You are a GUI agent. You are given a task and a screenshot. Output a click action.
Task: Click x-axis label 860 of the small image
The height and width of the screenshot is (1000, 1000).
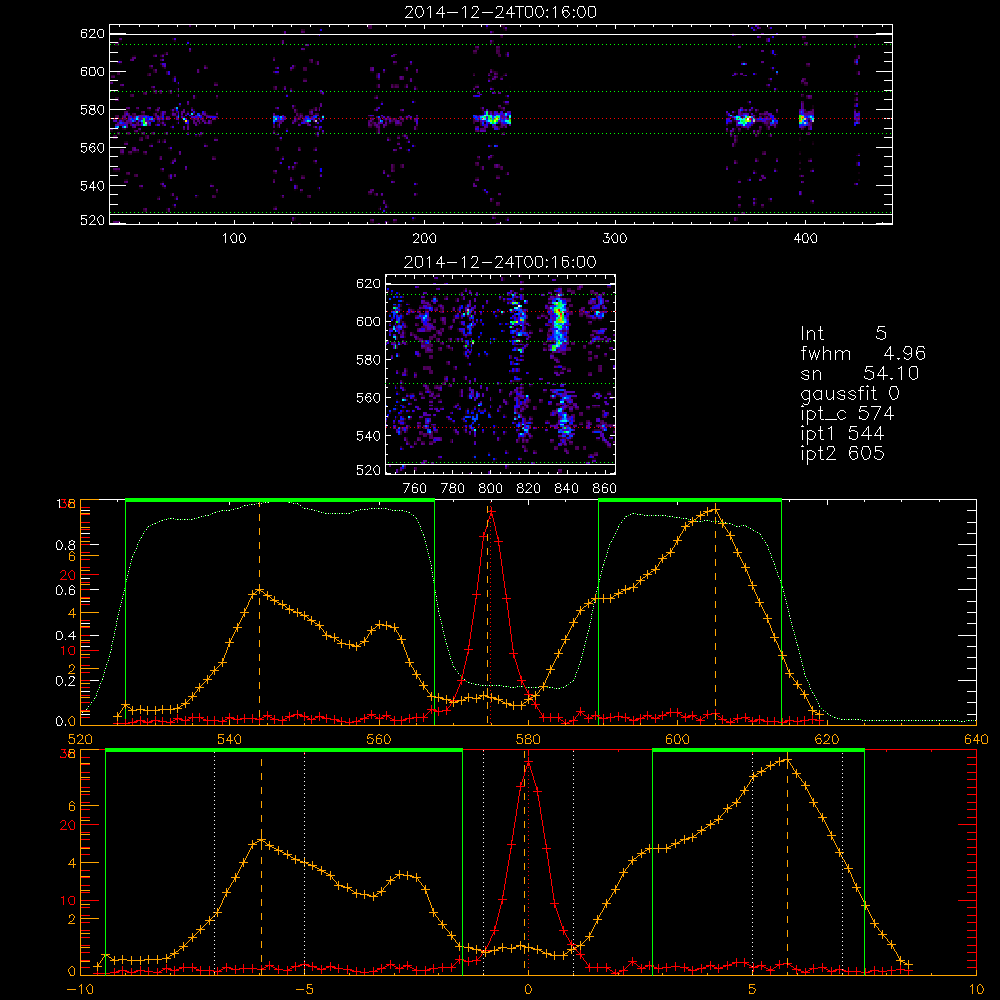tap(604, 489)
